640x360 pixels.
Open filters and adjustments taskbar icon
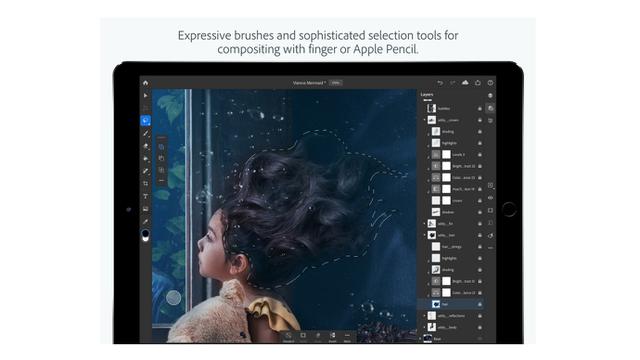491,236
